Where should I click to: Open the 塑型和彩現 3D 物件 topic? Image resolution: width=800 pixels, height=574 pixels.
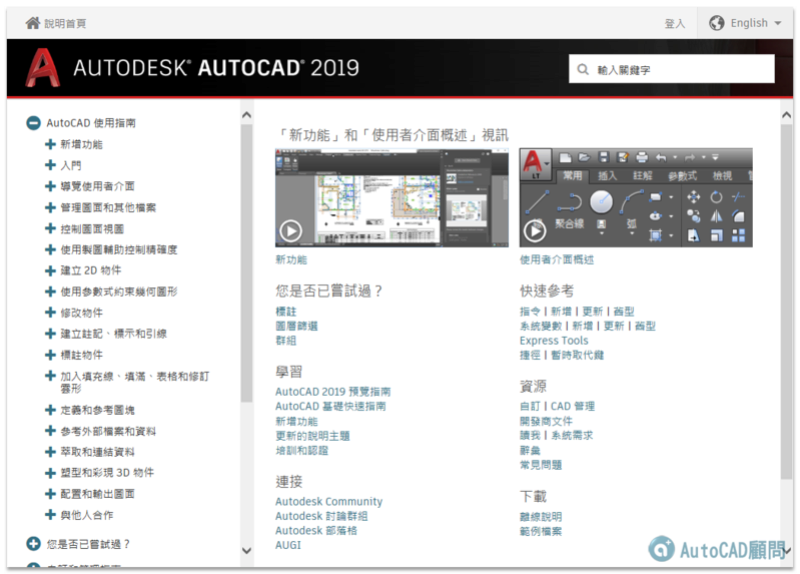(x=107, y=473)
